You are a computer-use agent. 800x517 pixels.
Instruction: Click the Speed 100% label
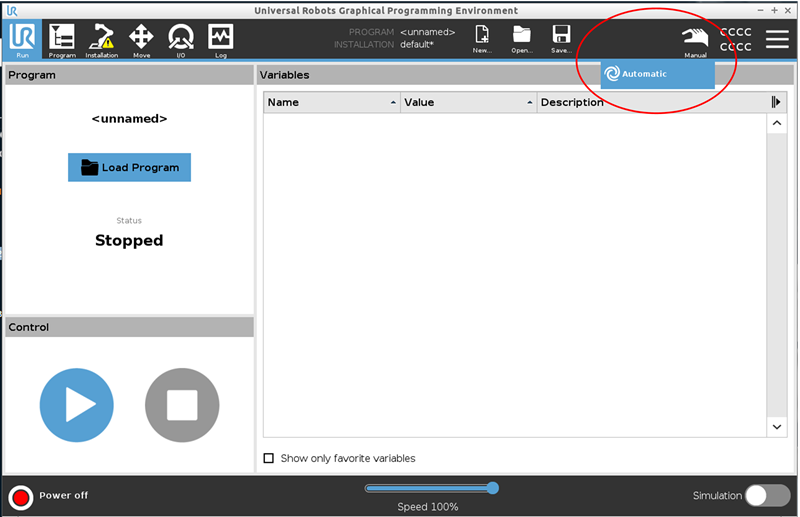[428, 507]
